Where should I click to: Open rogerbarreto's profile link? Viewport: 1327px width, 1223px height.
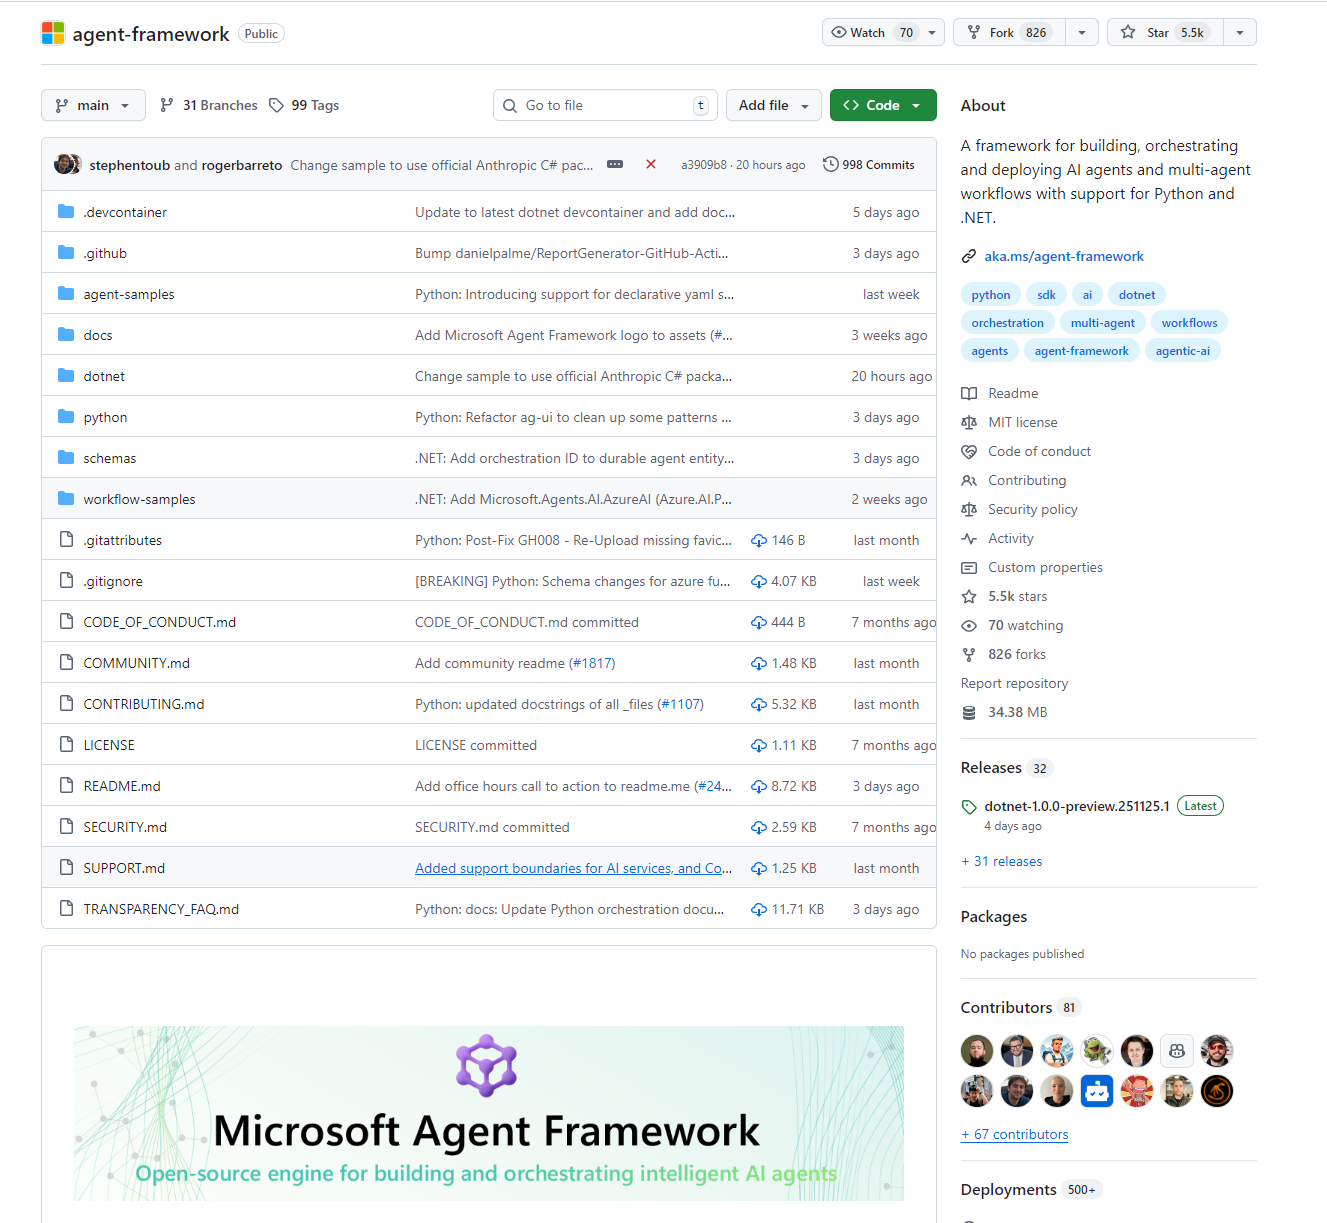coord(242,165)
